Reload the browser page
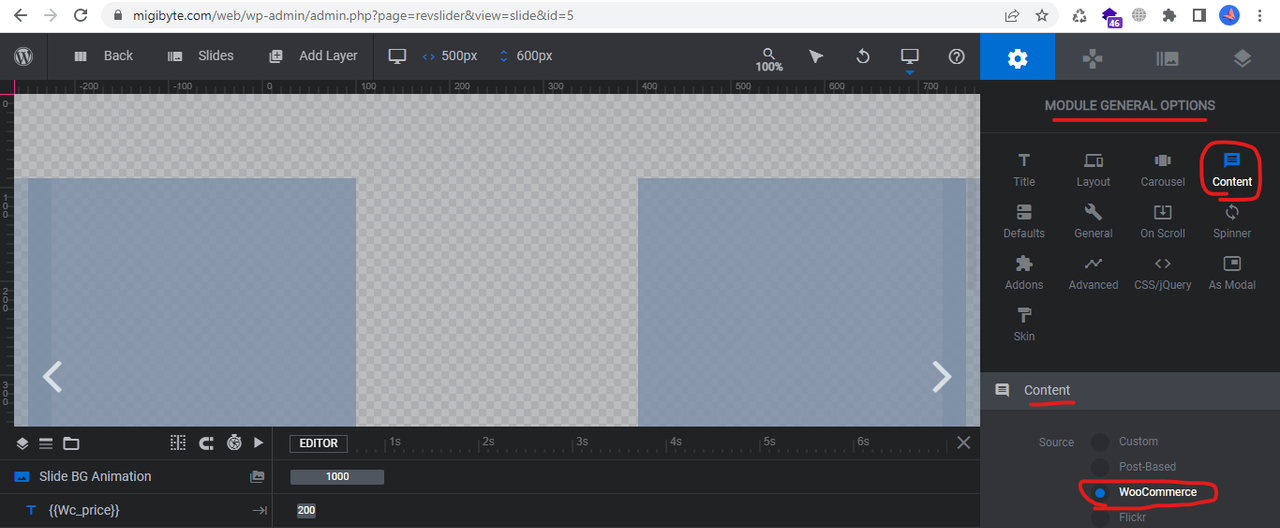Screen dimensions: 1280x528 tap(82, 16)
